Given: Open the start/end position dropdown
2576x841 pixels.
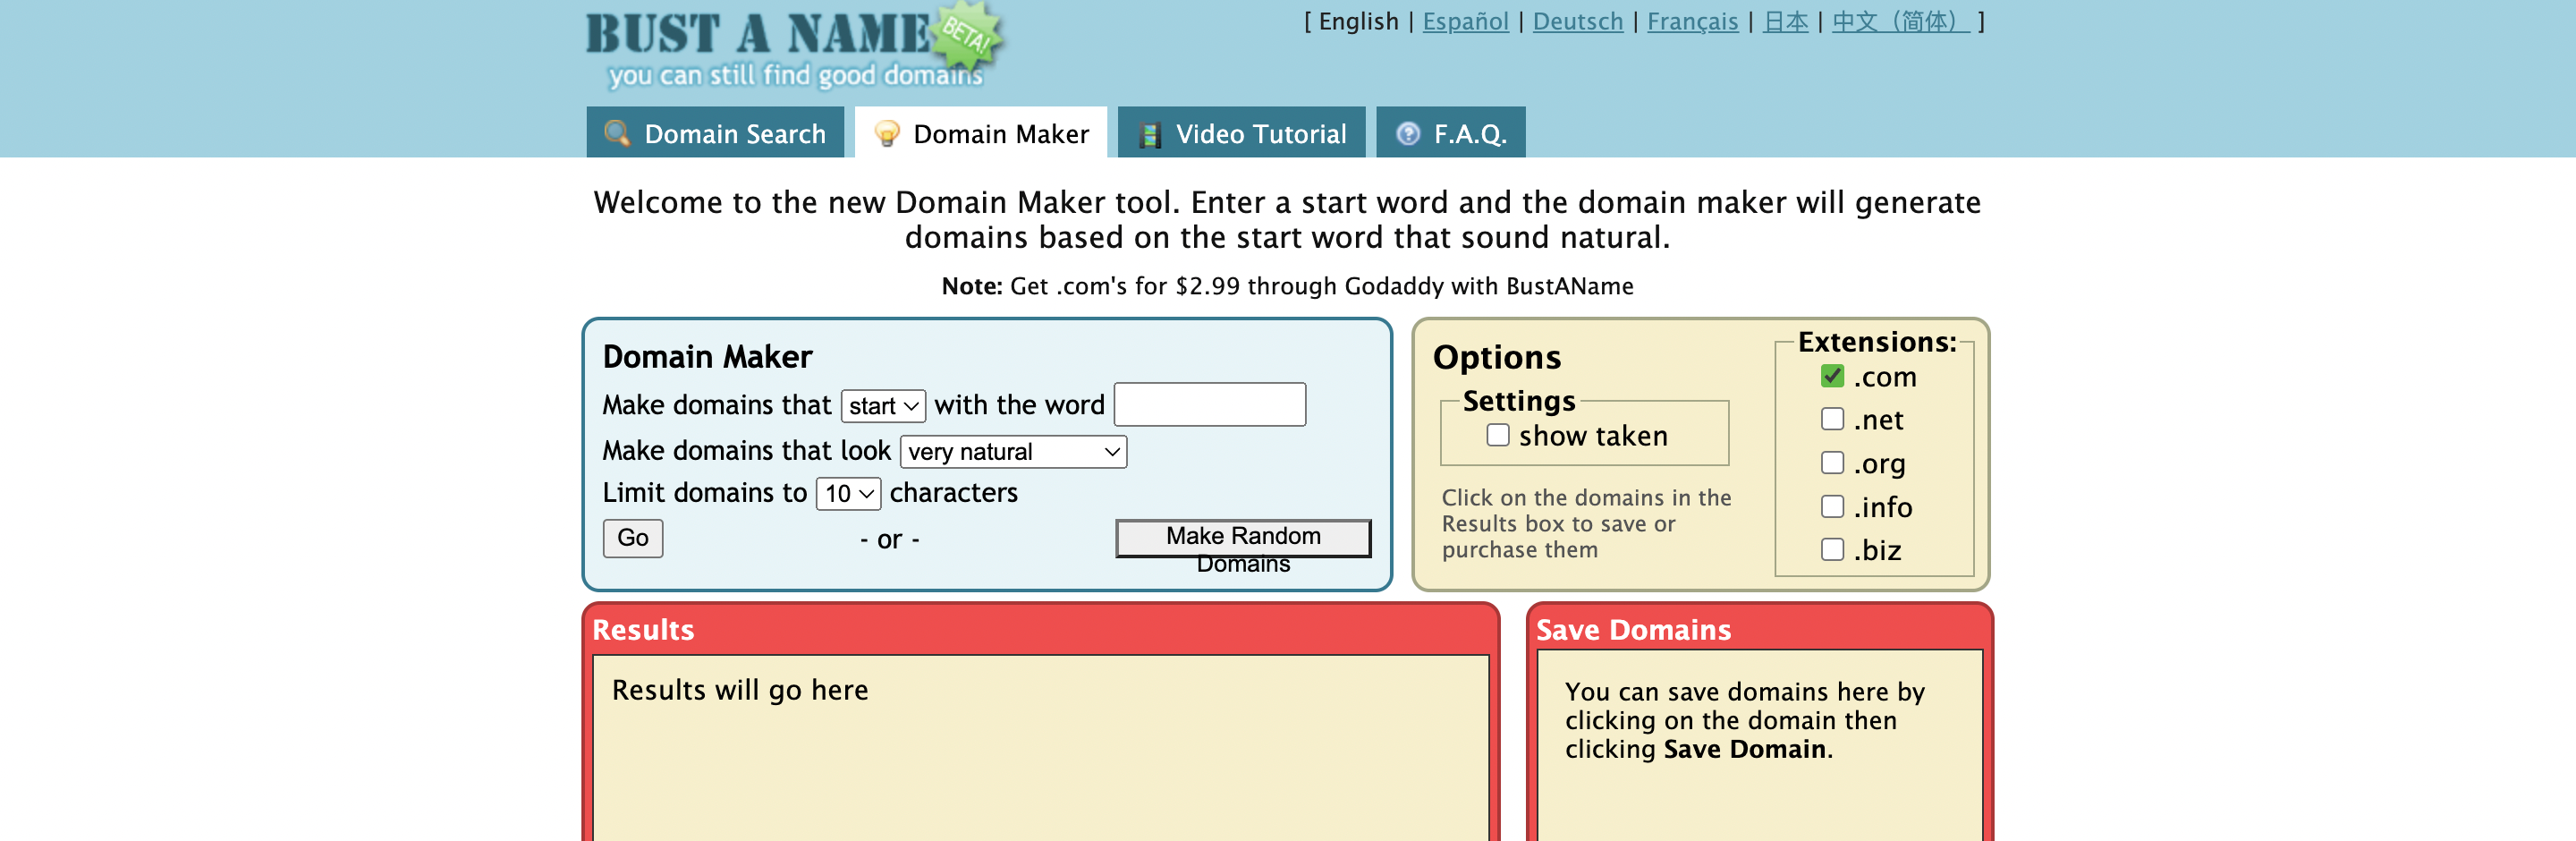Looking at the screenshot, I should coord(883,405).
